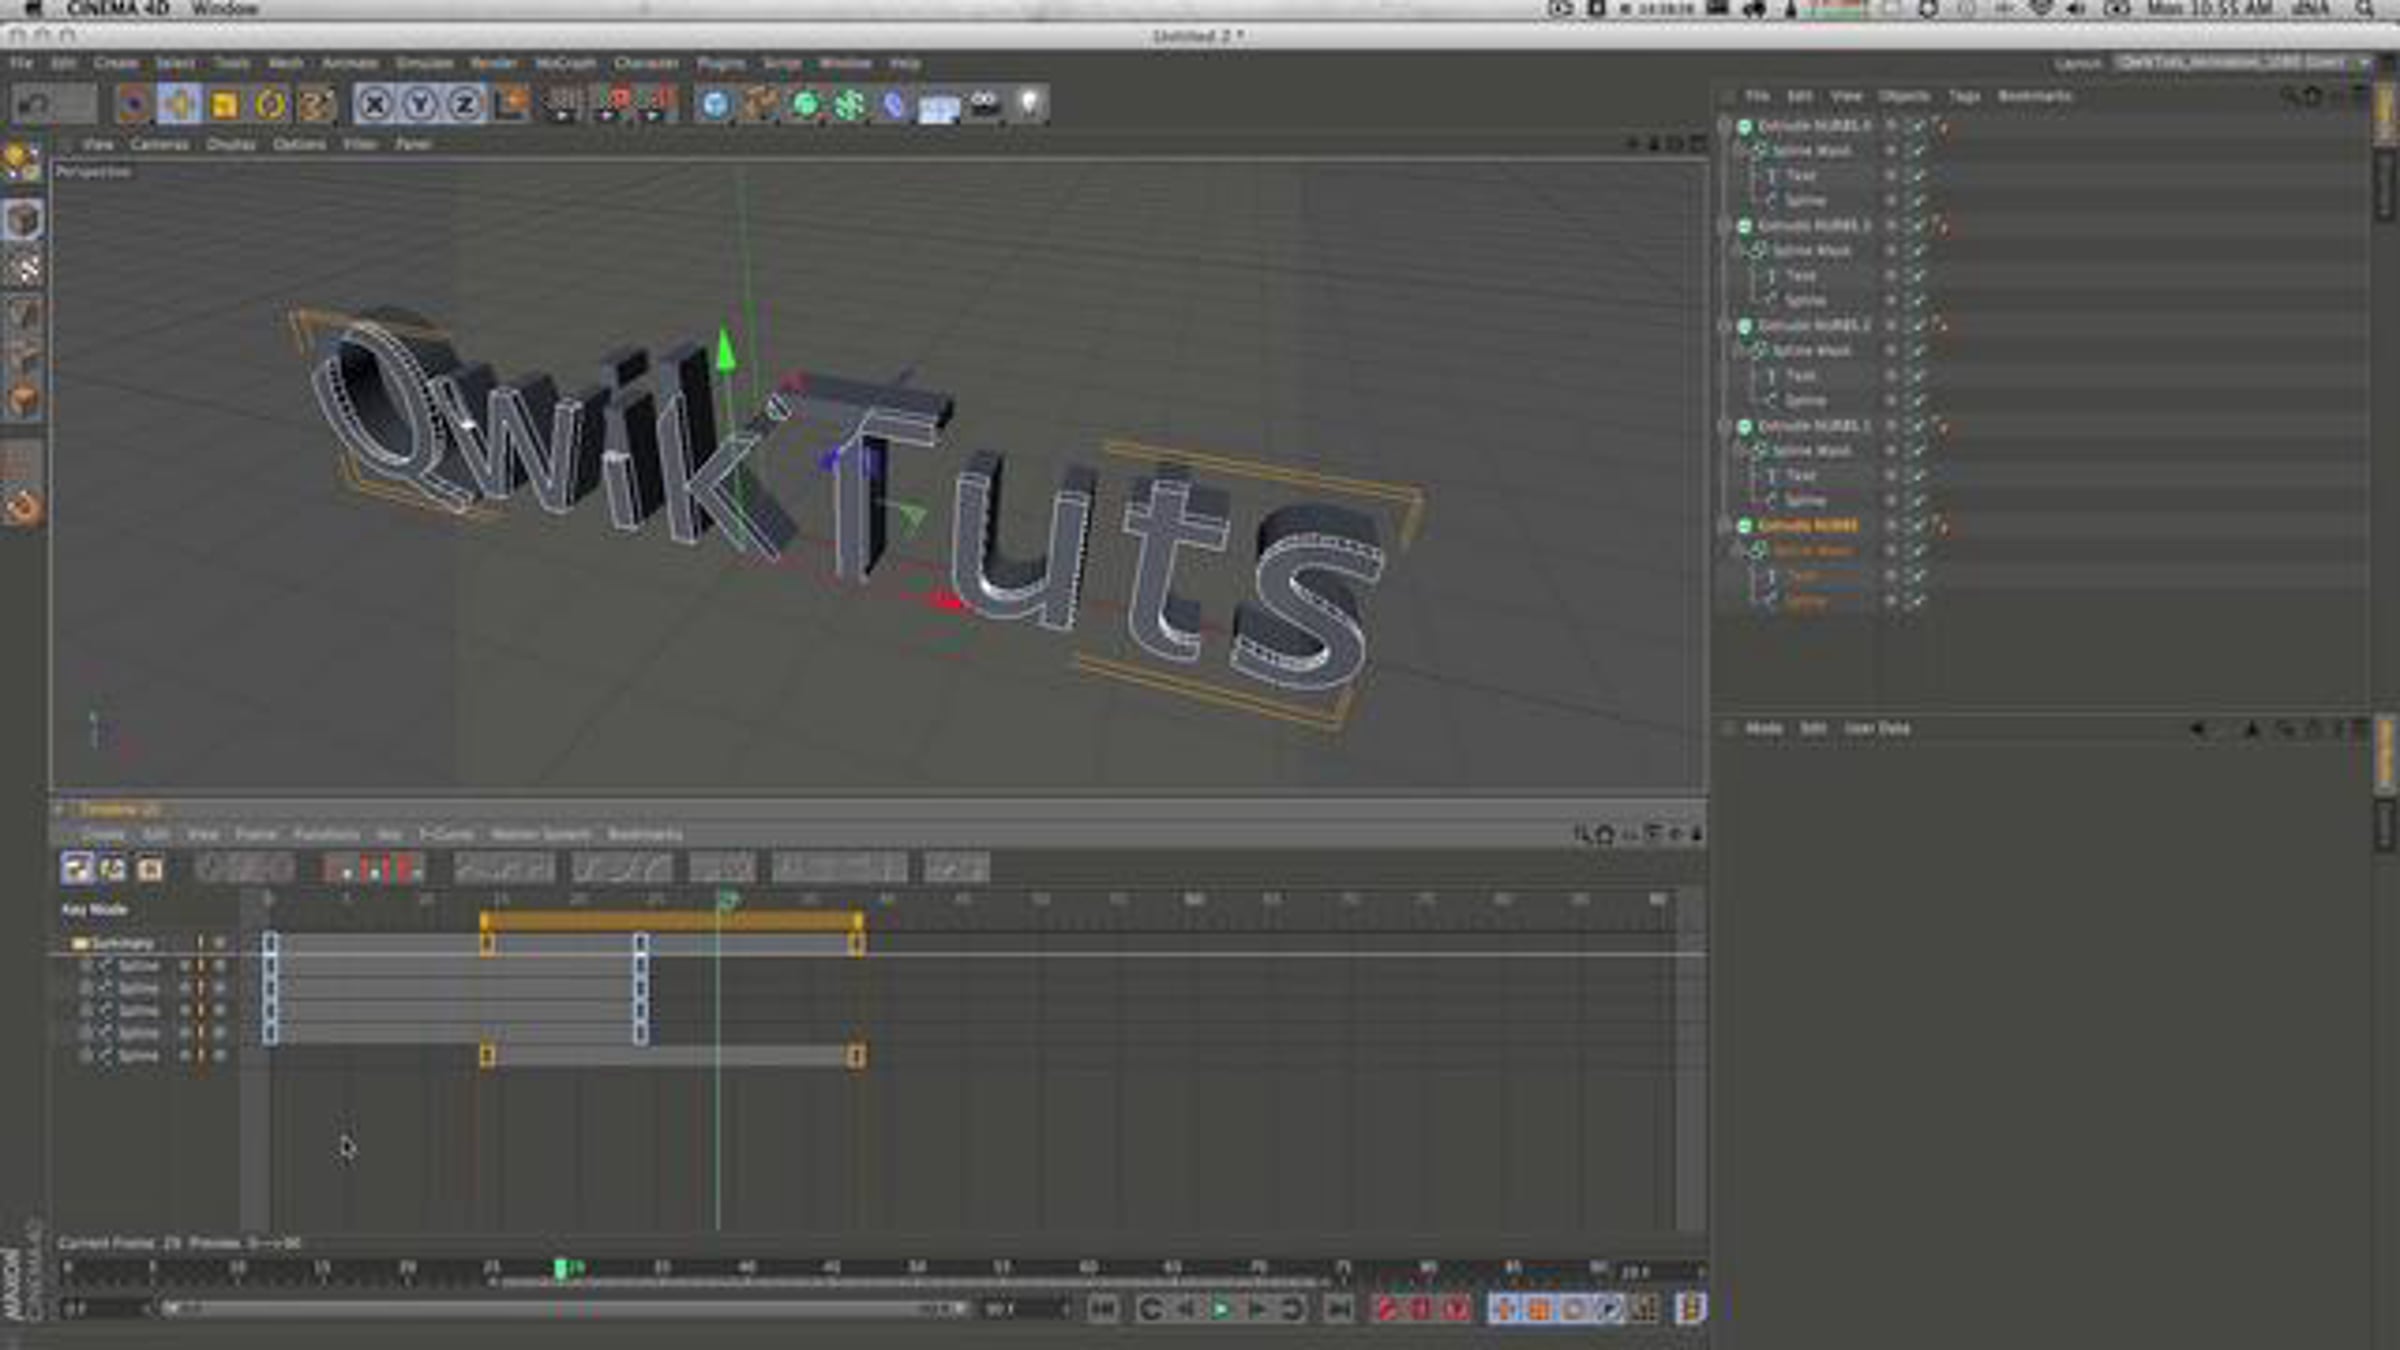Image resolution: width=2400 pixels, height=1350 pixels.
Task: Click the Phong tag on Extrude NURBS.4
Action: (x=1940, y=126)
